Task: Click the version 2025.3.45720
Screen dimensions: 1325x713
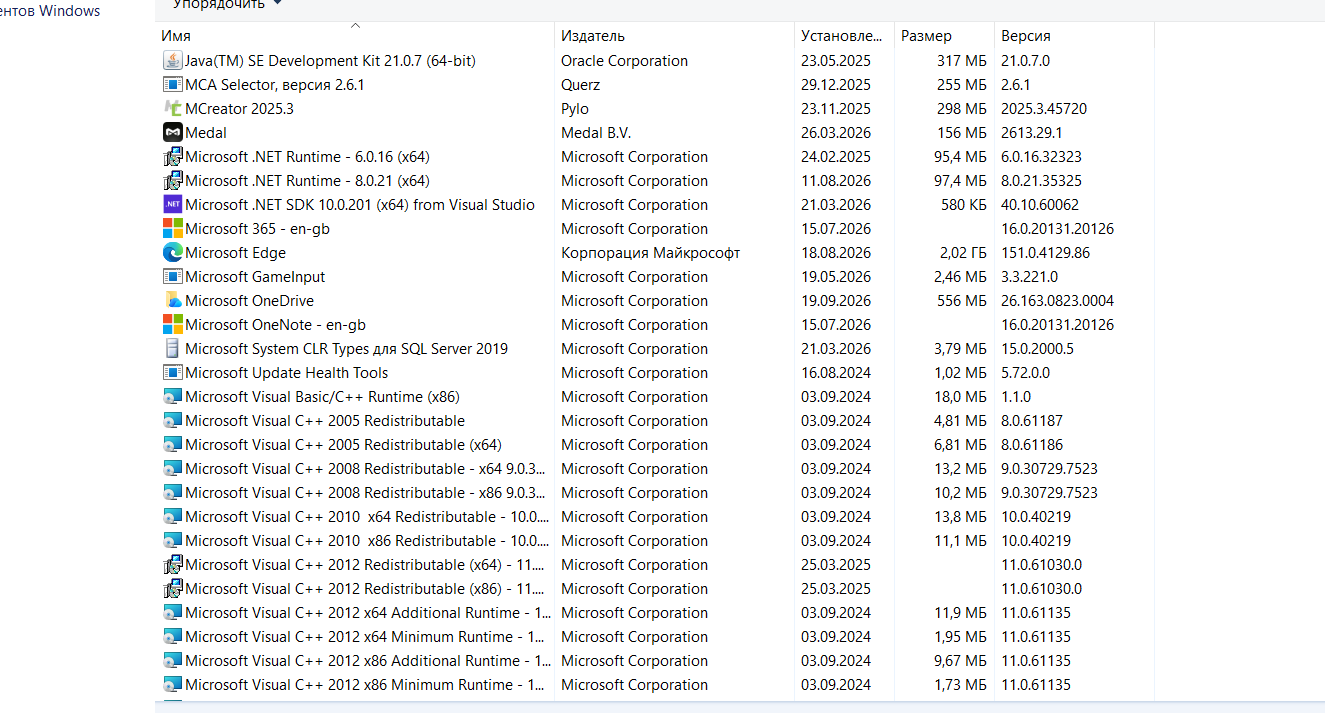Action: 1044,109
